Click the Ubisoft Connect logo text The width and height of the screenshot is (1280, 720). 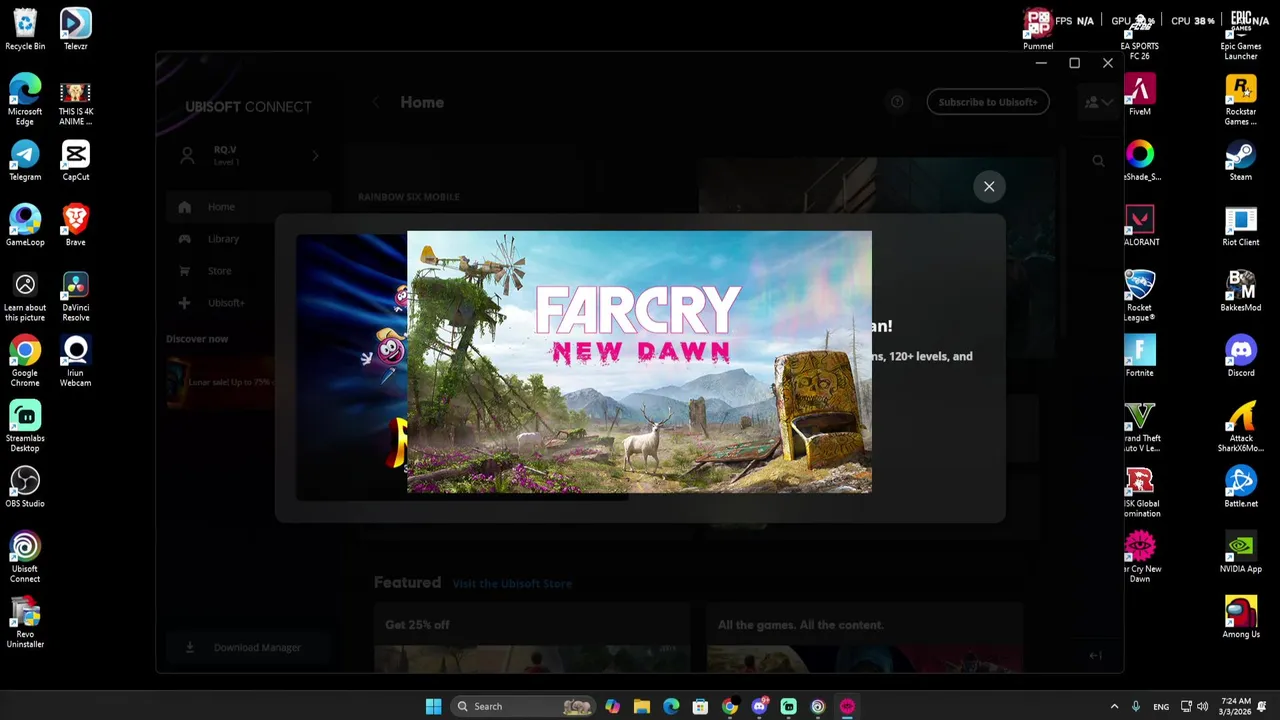coord(248,106)
